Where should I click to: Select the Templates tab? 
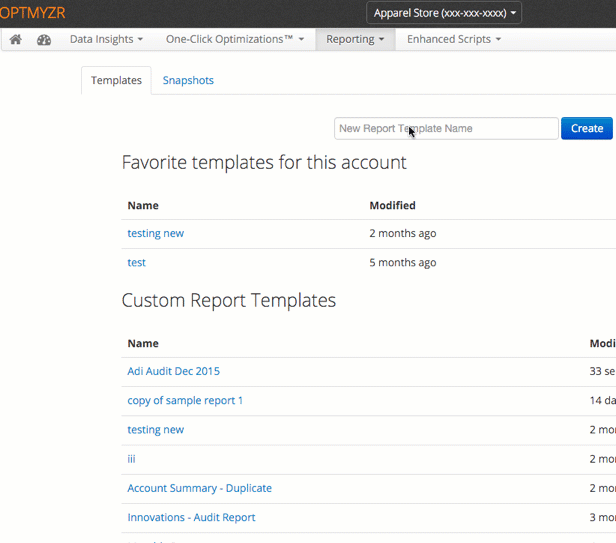coord(116,81)
